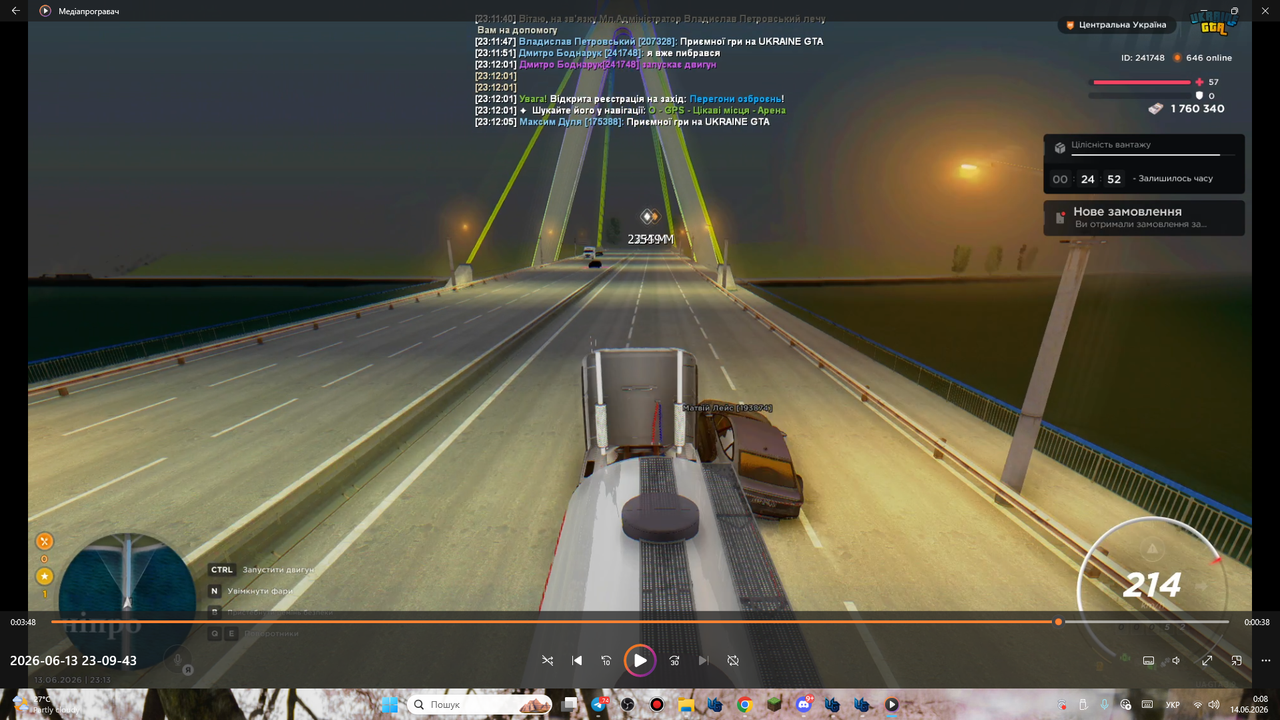Click the N Увімкнути фари hint

[251, 591]
